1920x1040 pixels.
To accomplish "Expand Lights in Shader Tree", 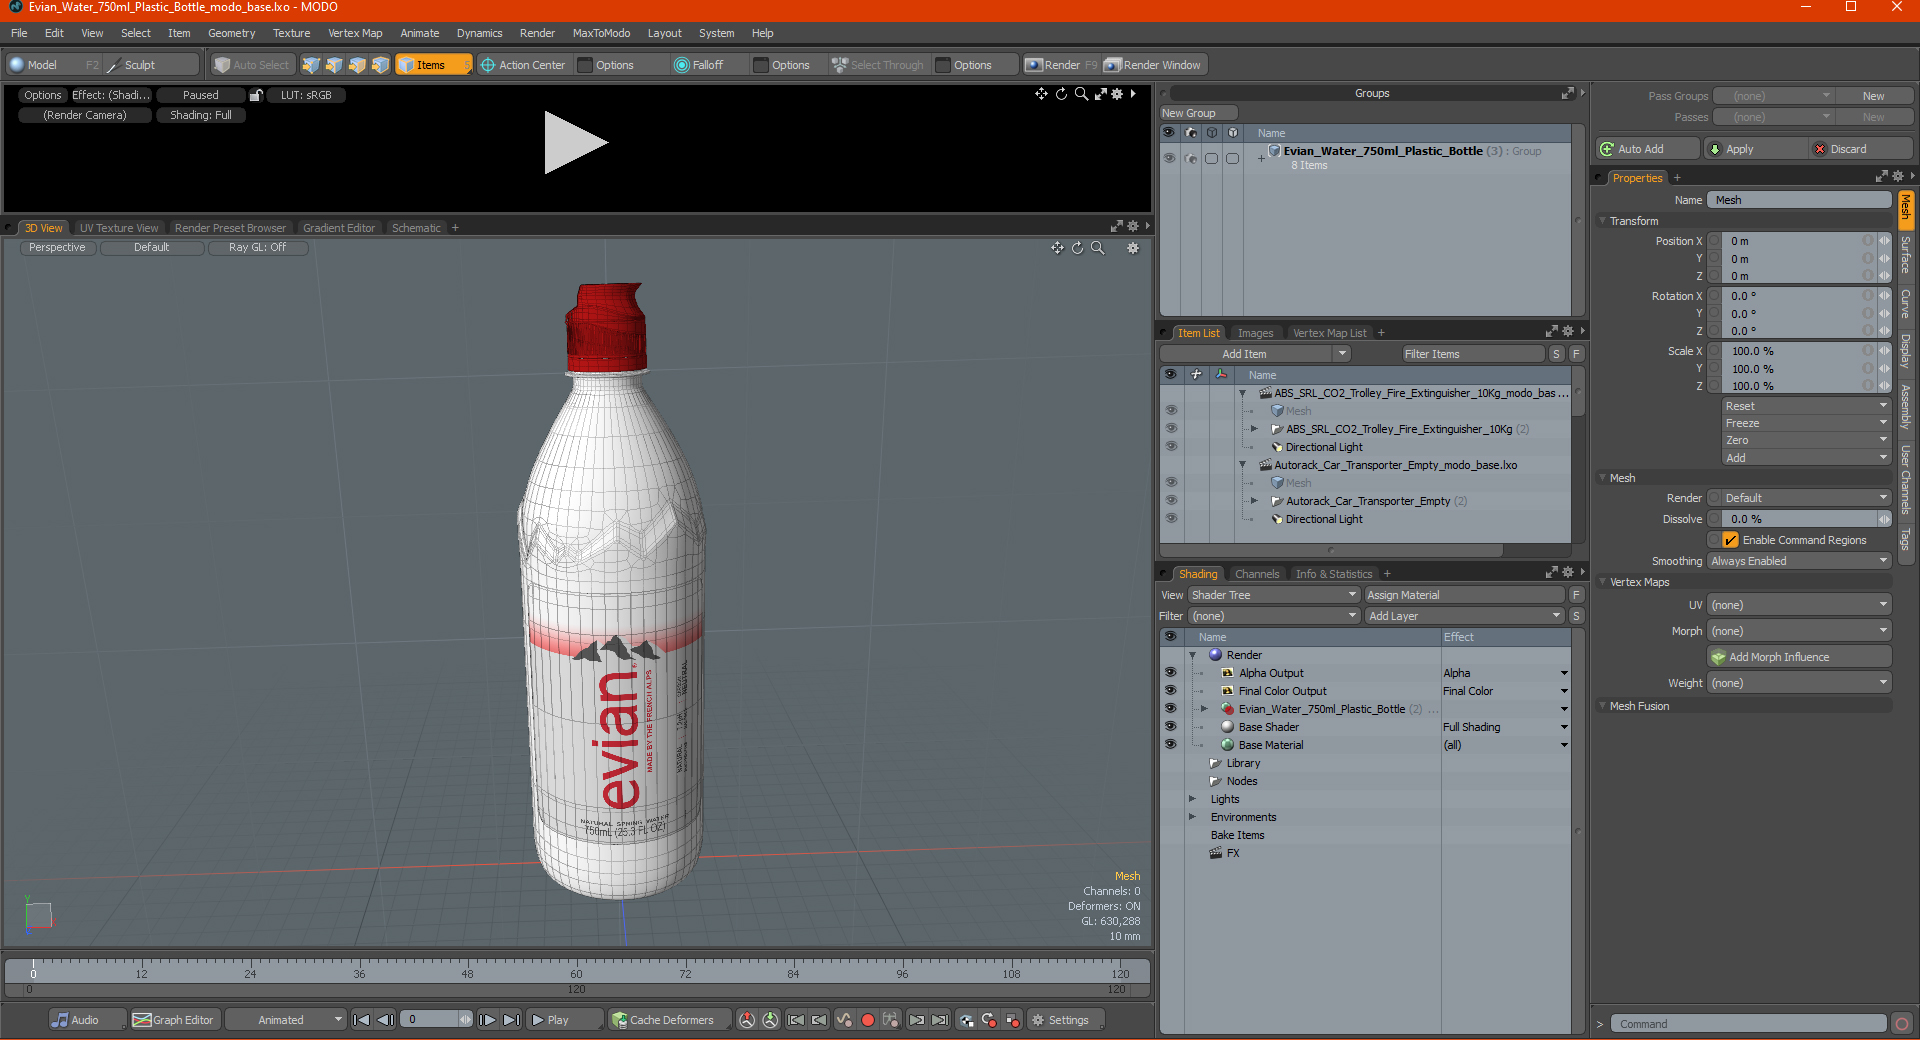I will click(1192, 799).
